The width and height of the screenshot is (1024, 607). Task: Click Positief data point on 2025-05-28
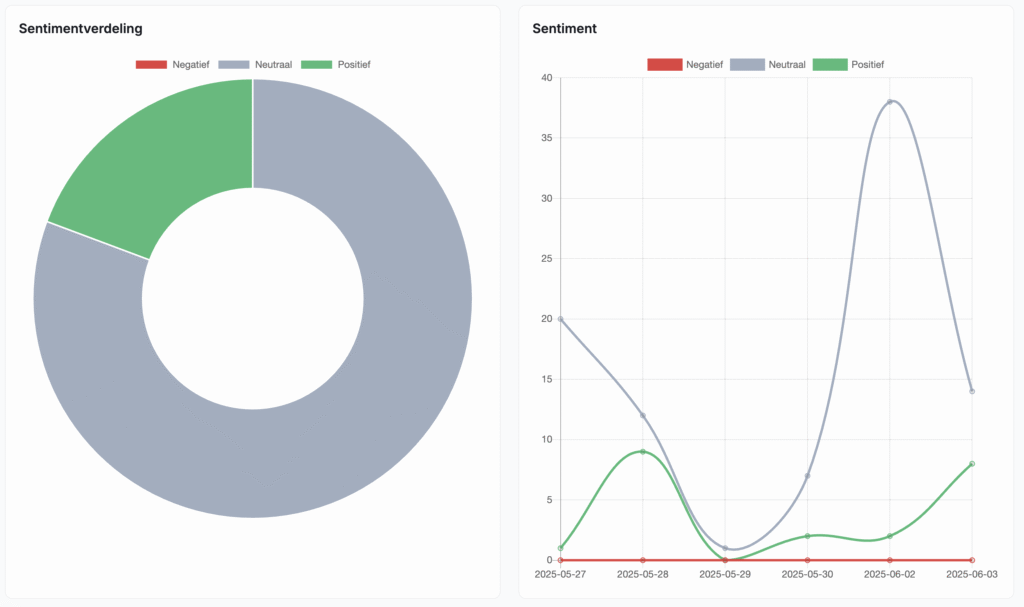(643, 451)
